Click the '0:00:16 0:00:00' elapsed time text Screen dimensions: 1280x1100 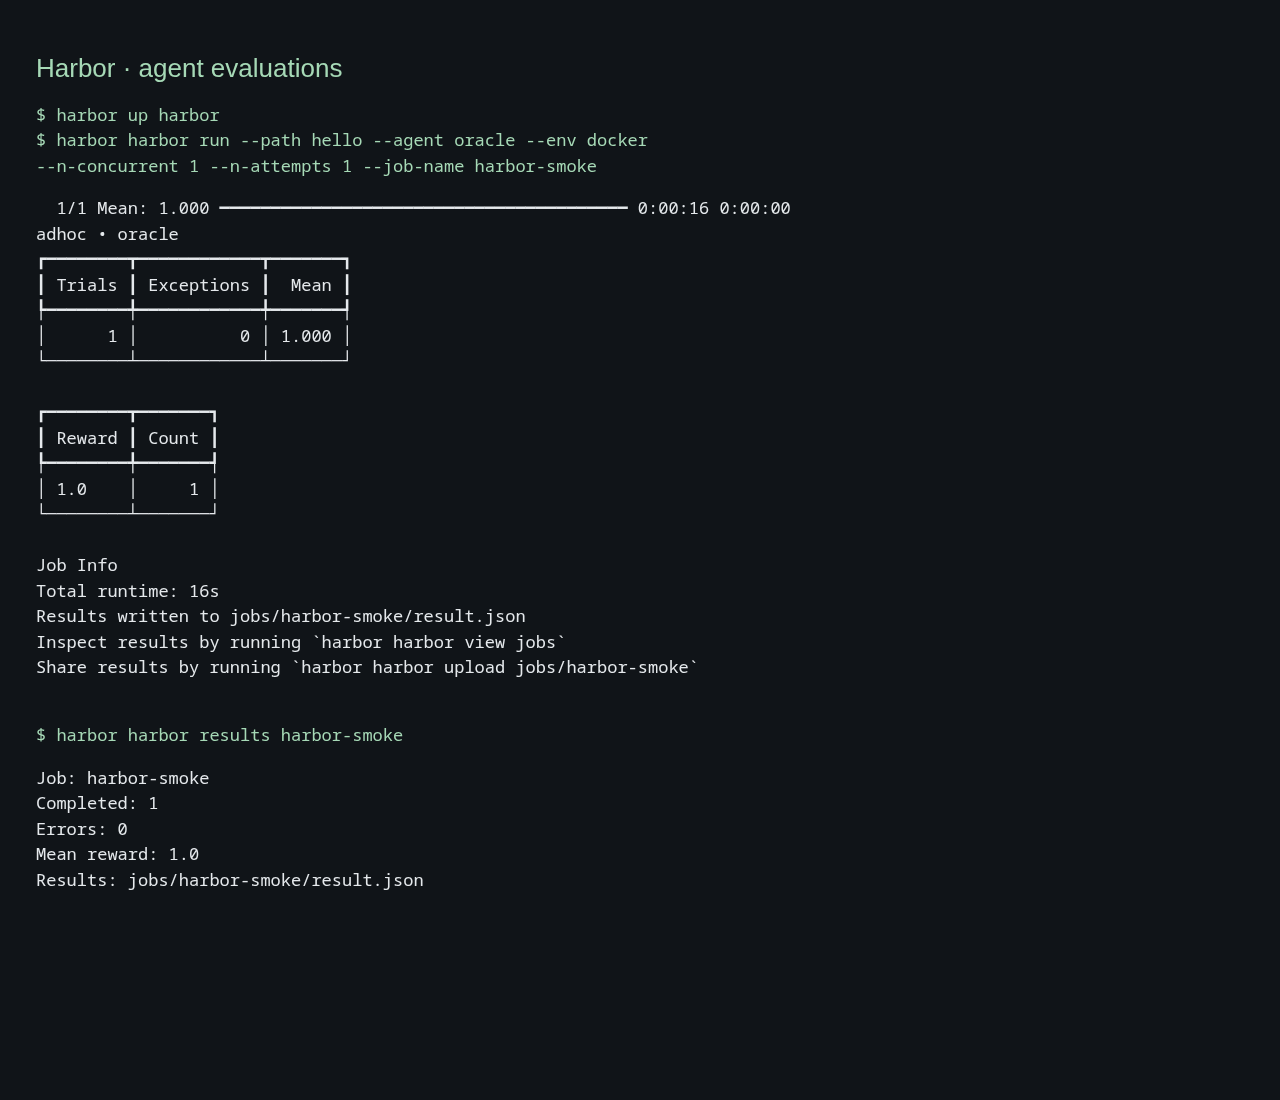(x=714, y=208)
